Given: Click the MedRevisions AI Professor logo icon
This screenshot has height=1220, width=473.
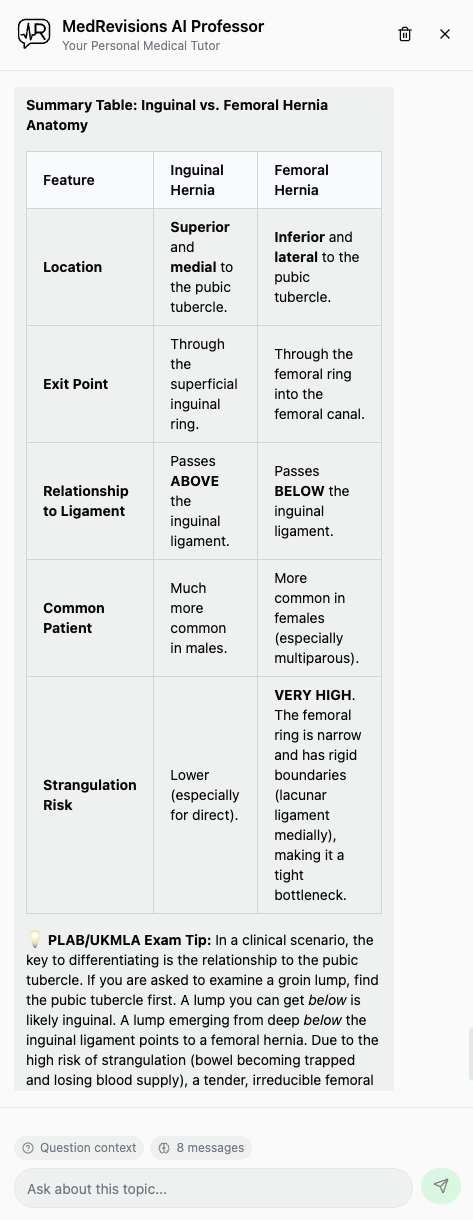Looking at the screenshot, I should (34, 34).
